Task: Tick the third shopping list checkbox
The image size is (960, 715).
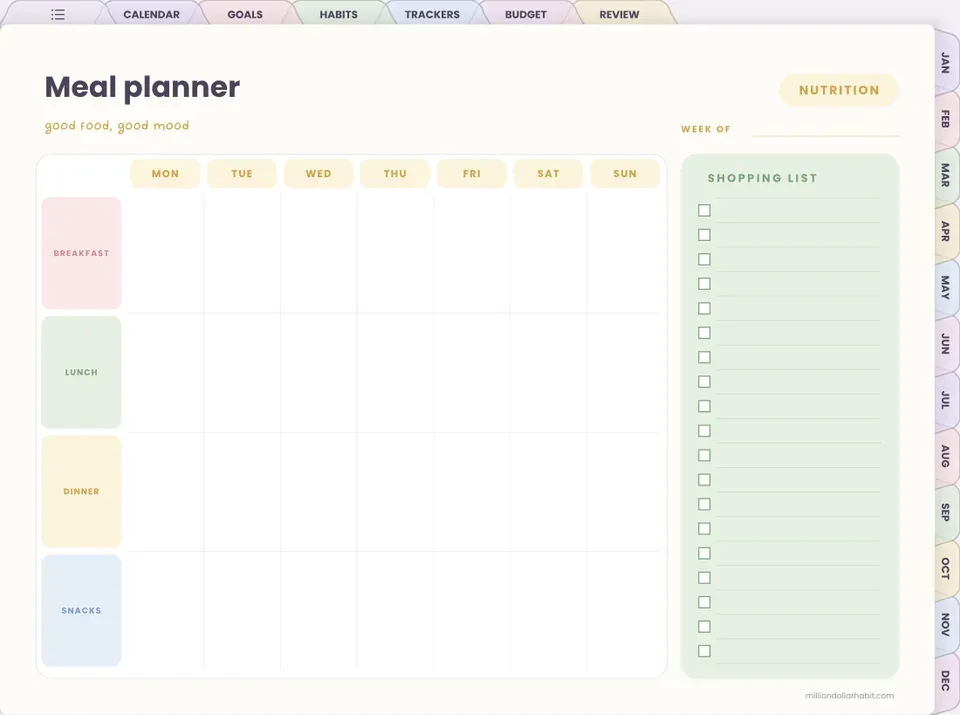Action: tap(705, 260)
